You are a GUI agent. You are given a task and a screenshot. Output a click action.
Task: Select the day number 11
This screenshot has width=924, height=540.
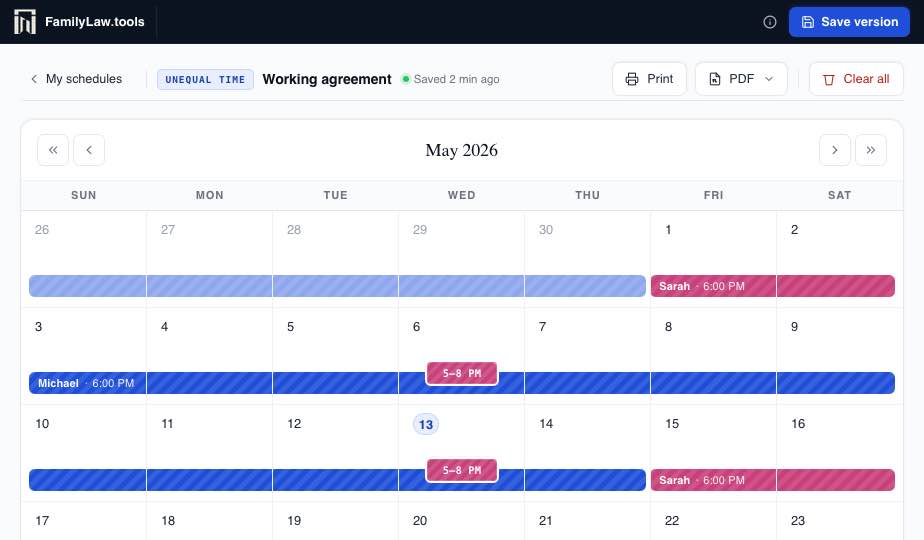167,424
